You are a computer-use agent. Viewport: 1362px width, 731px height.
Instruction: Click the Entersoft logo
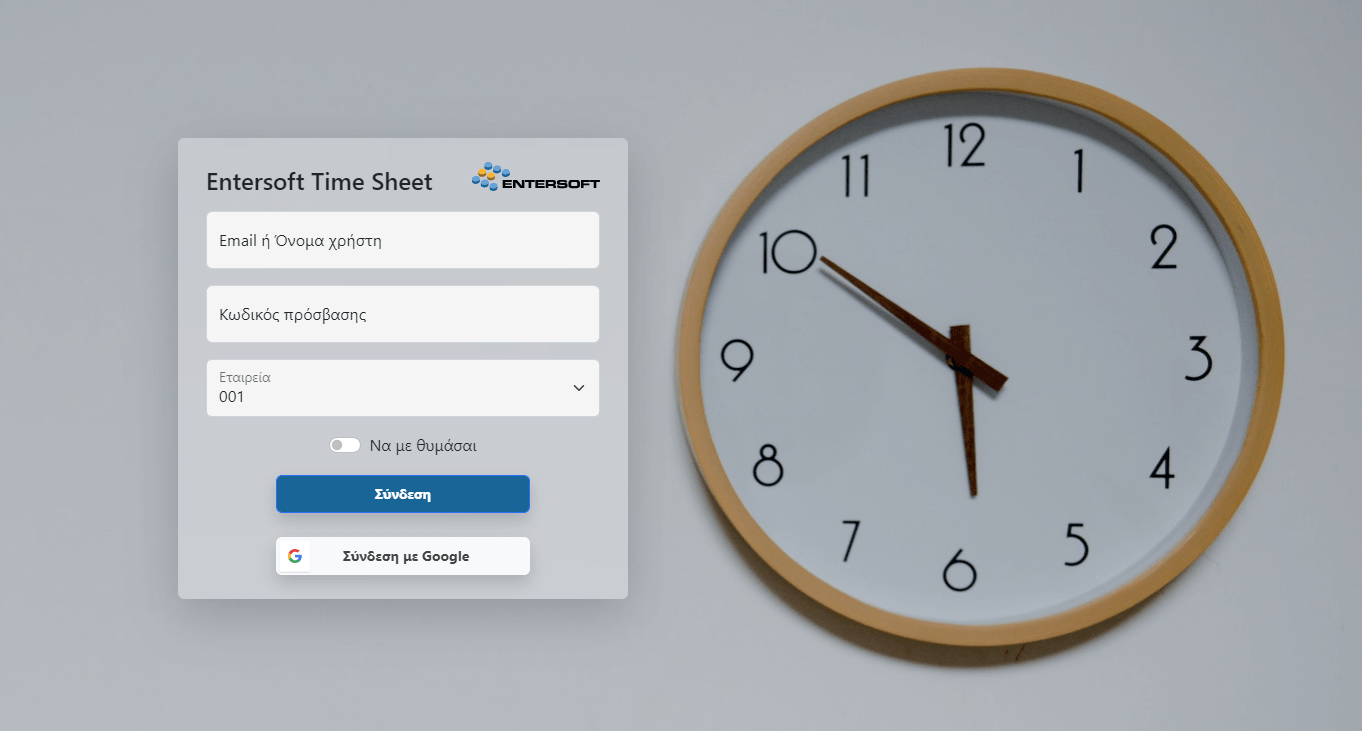click(535, 178)
